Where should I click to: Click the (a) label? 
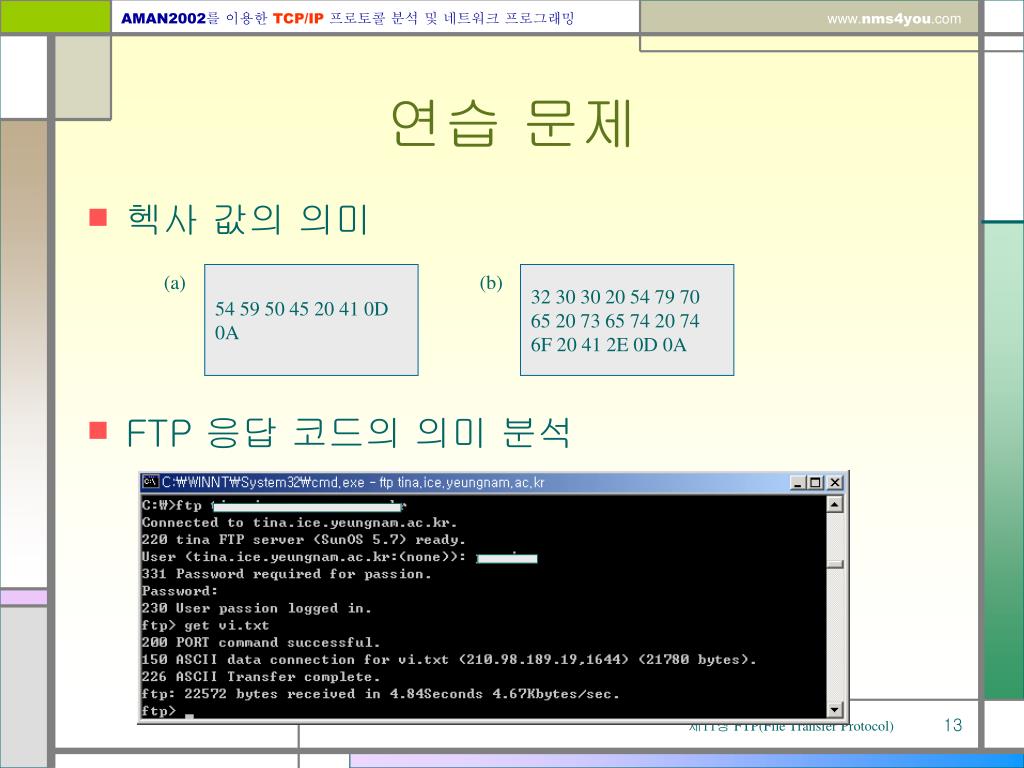click(x=174, y=283)
